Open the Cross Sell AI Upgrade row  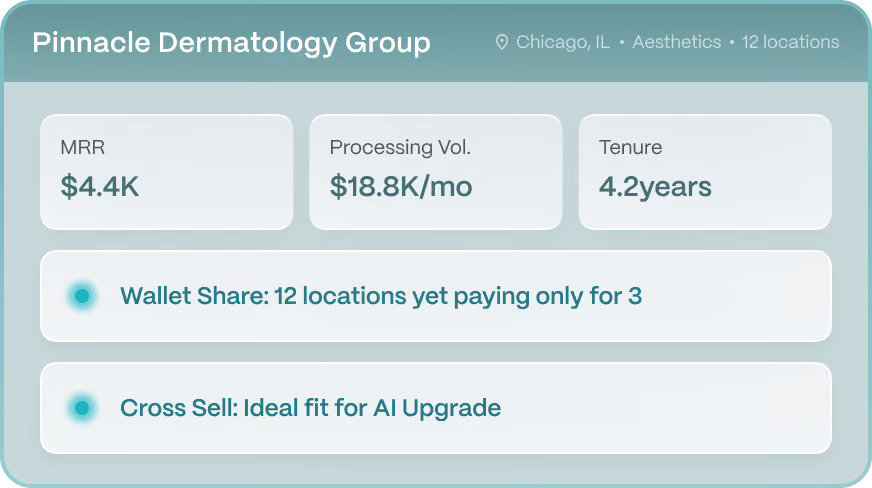(x=436, y=408)
